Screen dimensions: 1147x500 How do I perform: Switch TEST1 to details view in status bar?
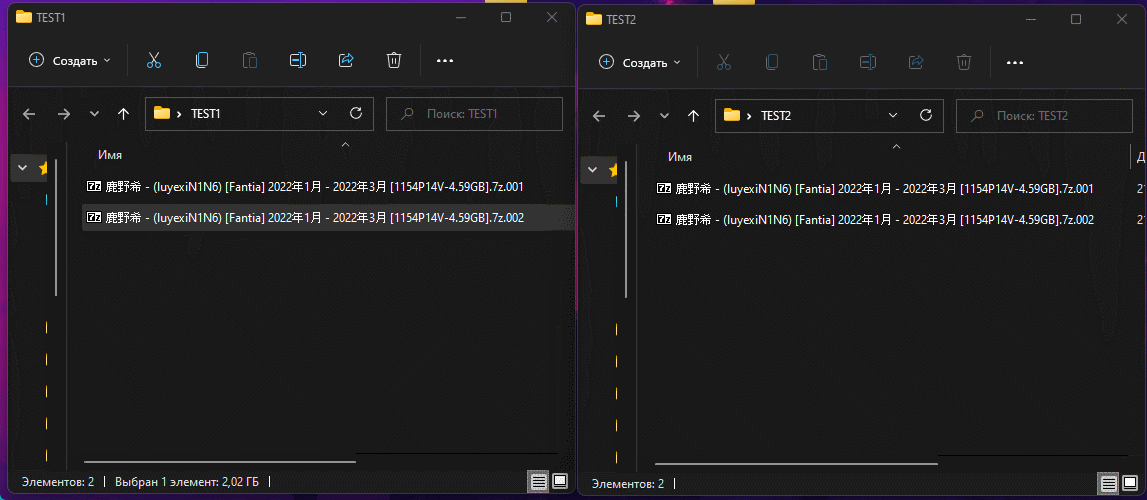click(x=539, y=481)
